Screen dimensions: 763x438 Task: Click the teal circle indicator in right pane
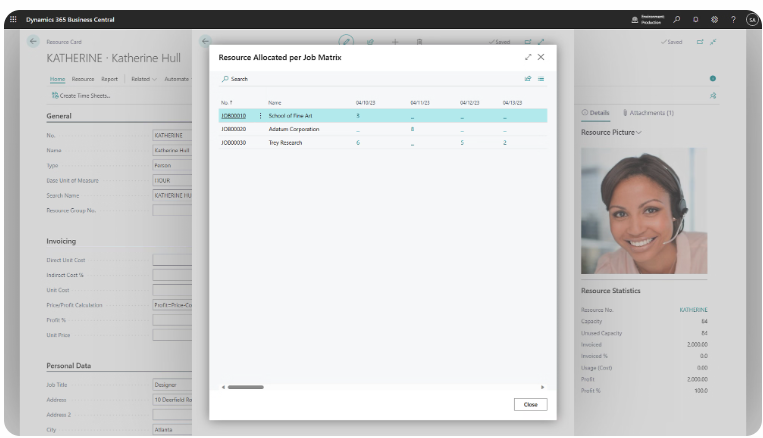tap(712, 78)
